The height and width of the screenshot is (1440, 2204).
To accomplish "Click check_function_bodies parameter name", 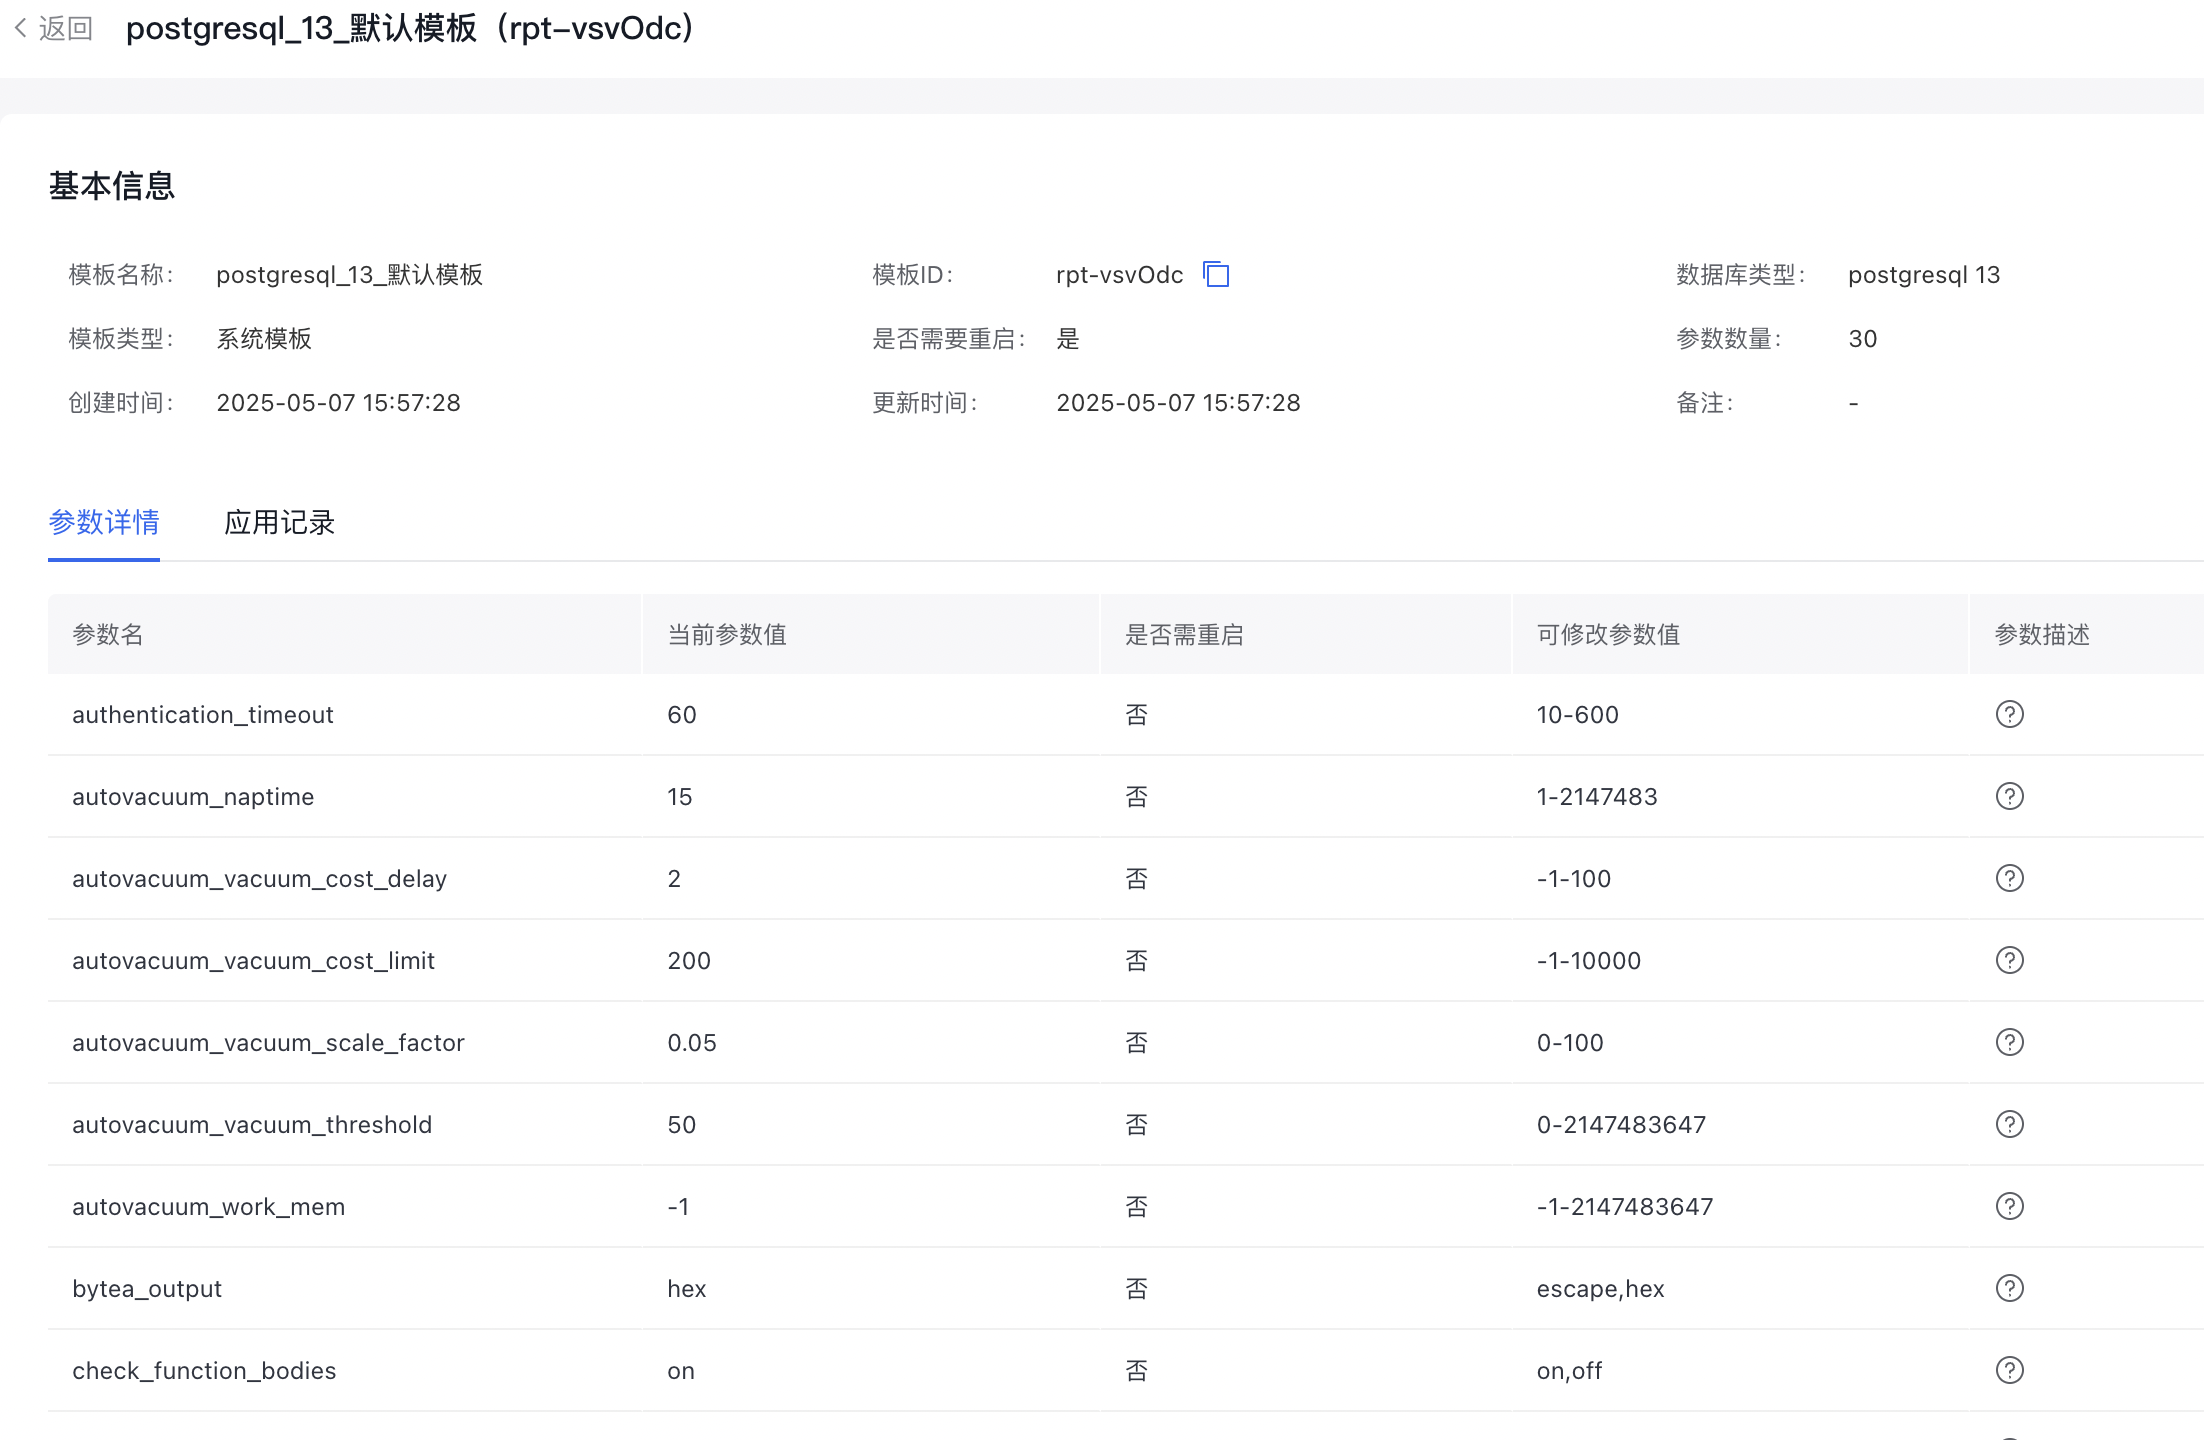I will pyautogui.click(x=204, y=1371).
